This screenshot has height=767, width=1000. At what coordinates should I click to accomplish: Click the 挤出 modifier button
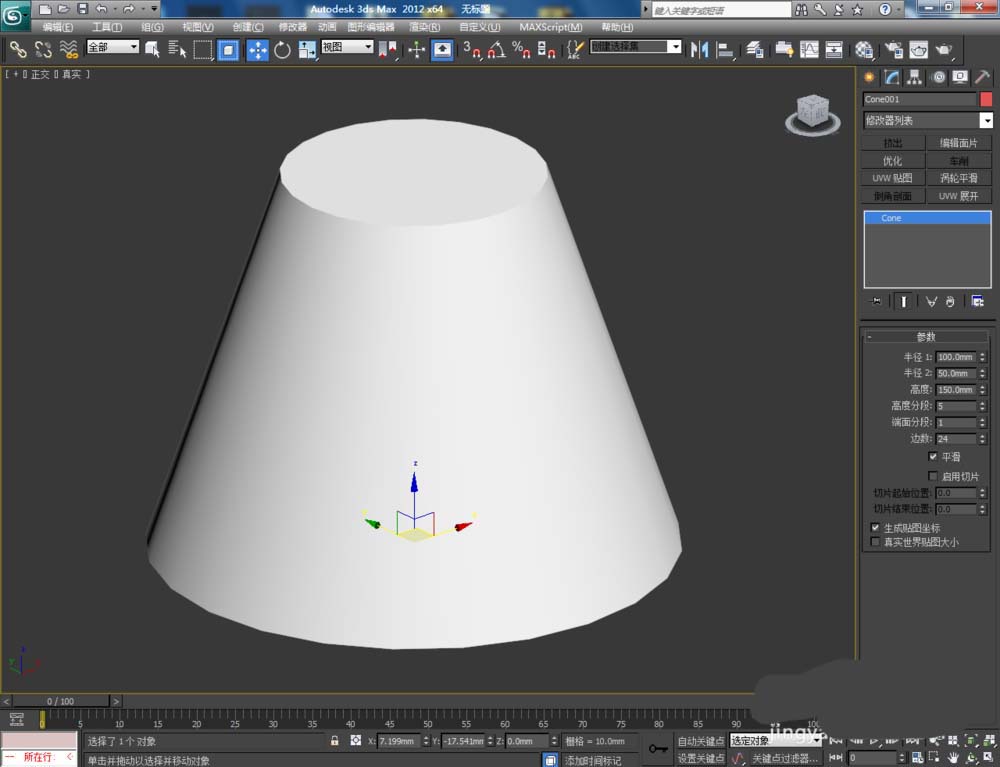[893, 143]
